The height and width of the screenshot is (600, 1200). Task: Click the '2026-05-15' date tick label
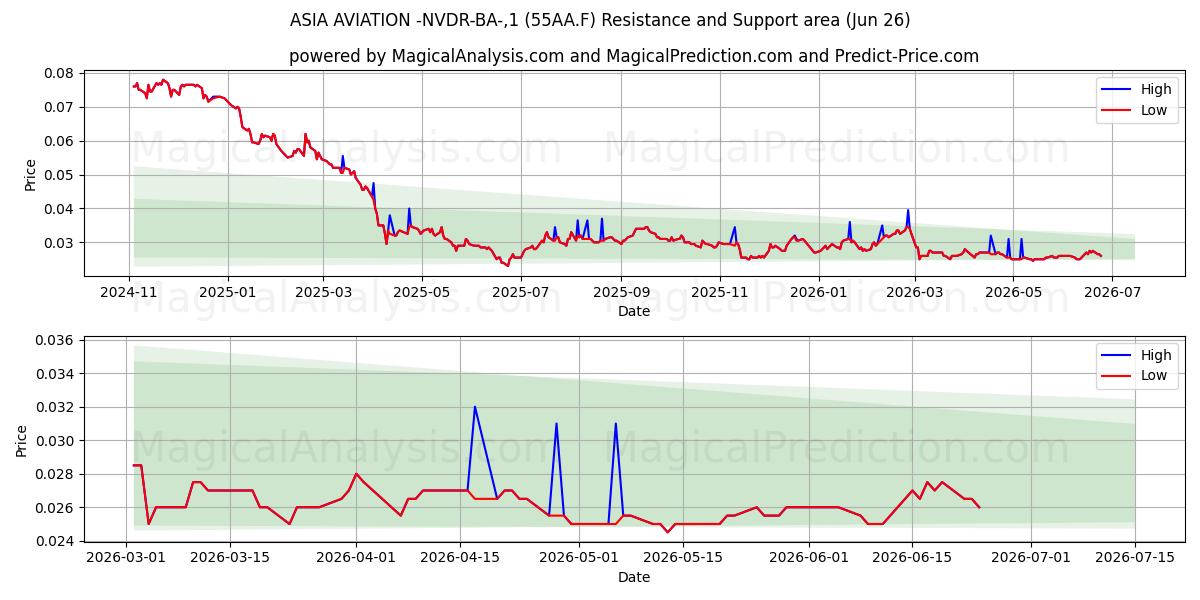point(682,558)
